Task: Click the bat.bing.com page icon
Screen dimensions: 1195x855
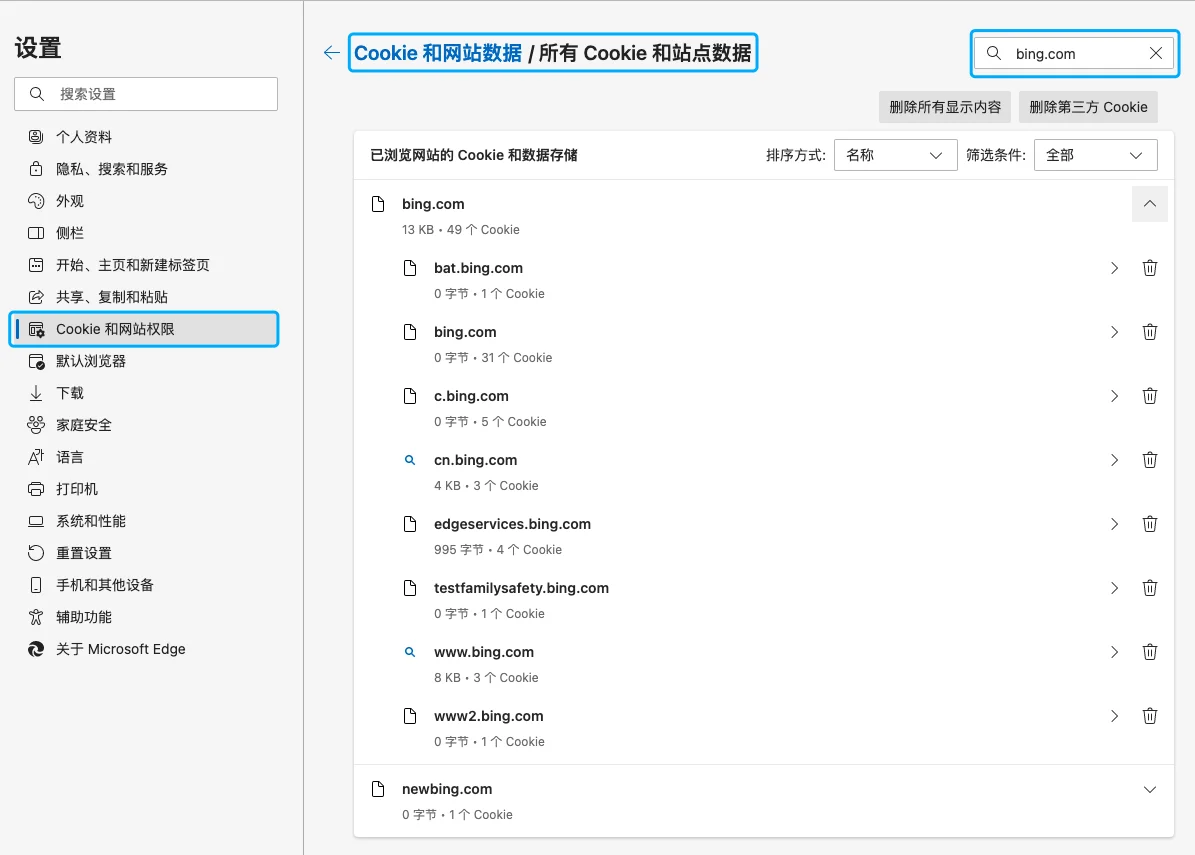Action: click(x=410, y=268)
